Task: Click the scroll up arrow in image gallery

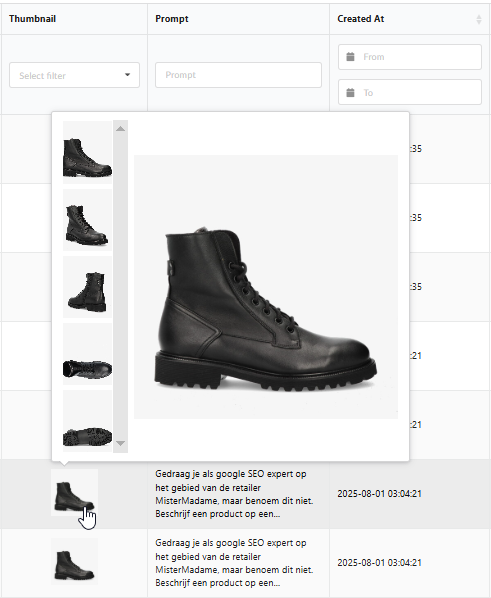Action: click(121, 129)
